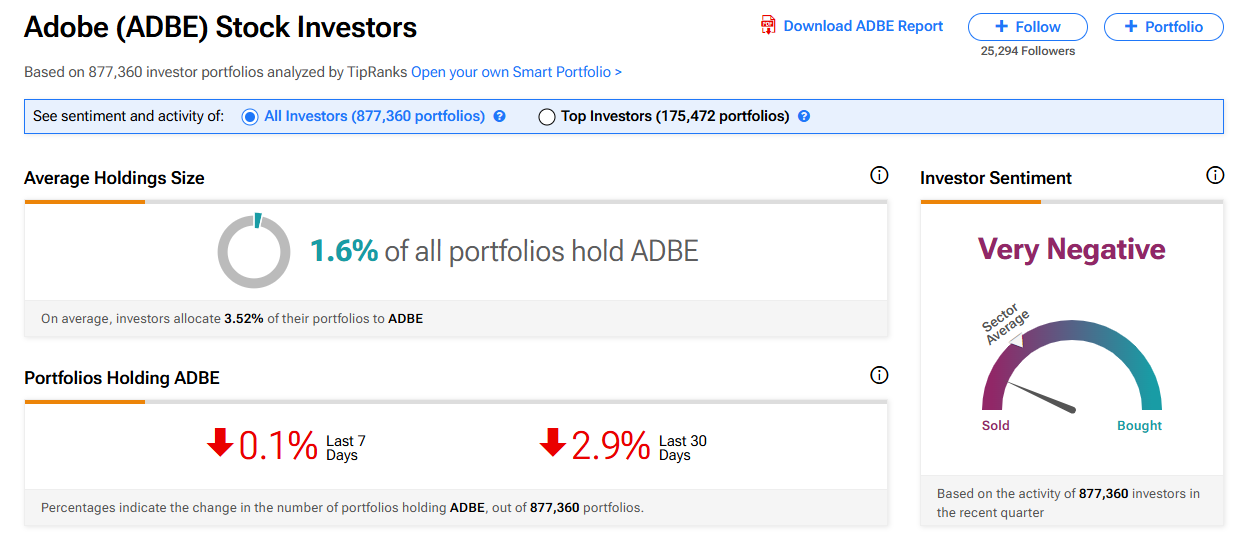This screenshot has height=533, width=1235.
Task: Add ADBE to Portfolio
Action: tap(1164, 27)
